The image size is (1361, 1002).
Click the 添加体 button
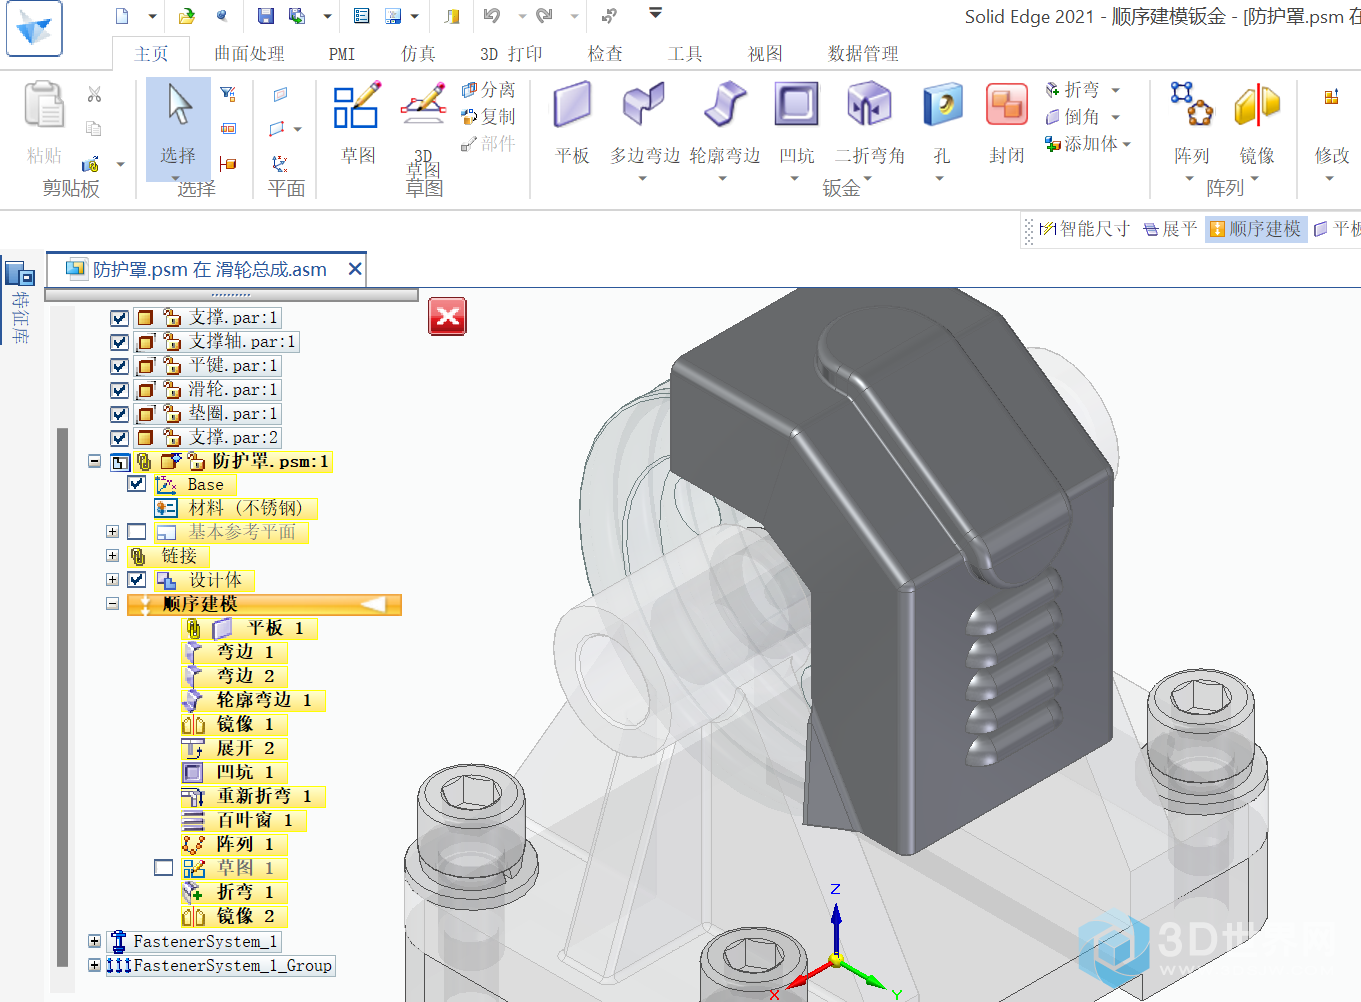(1082, 144)
